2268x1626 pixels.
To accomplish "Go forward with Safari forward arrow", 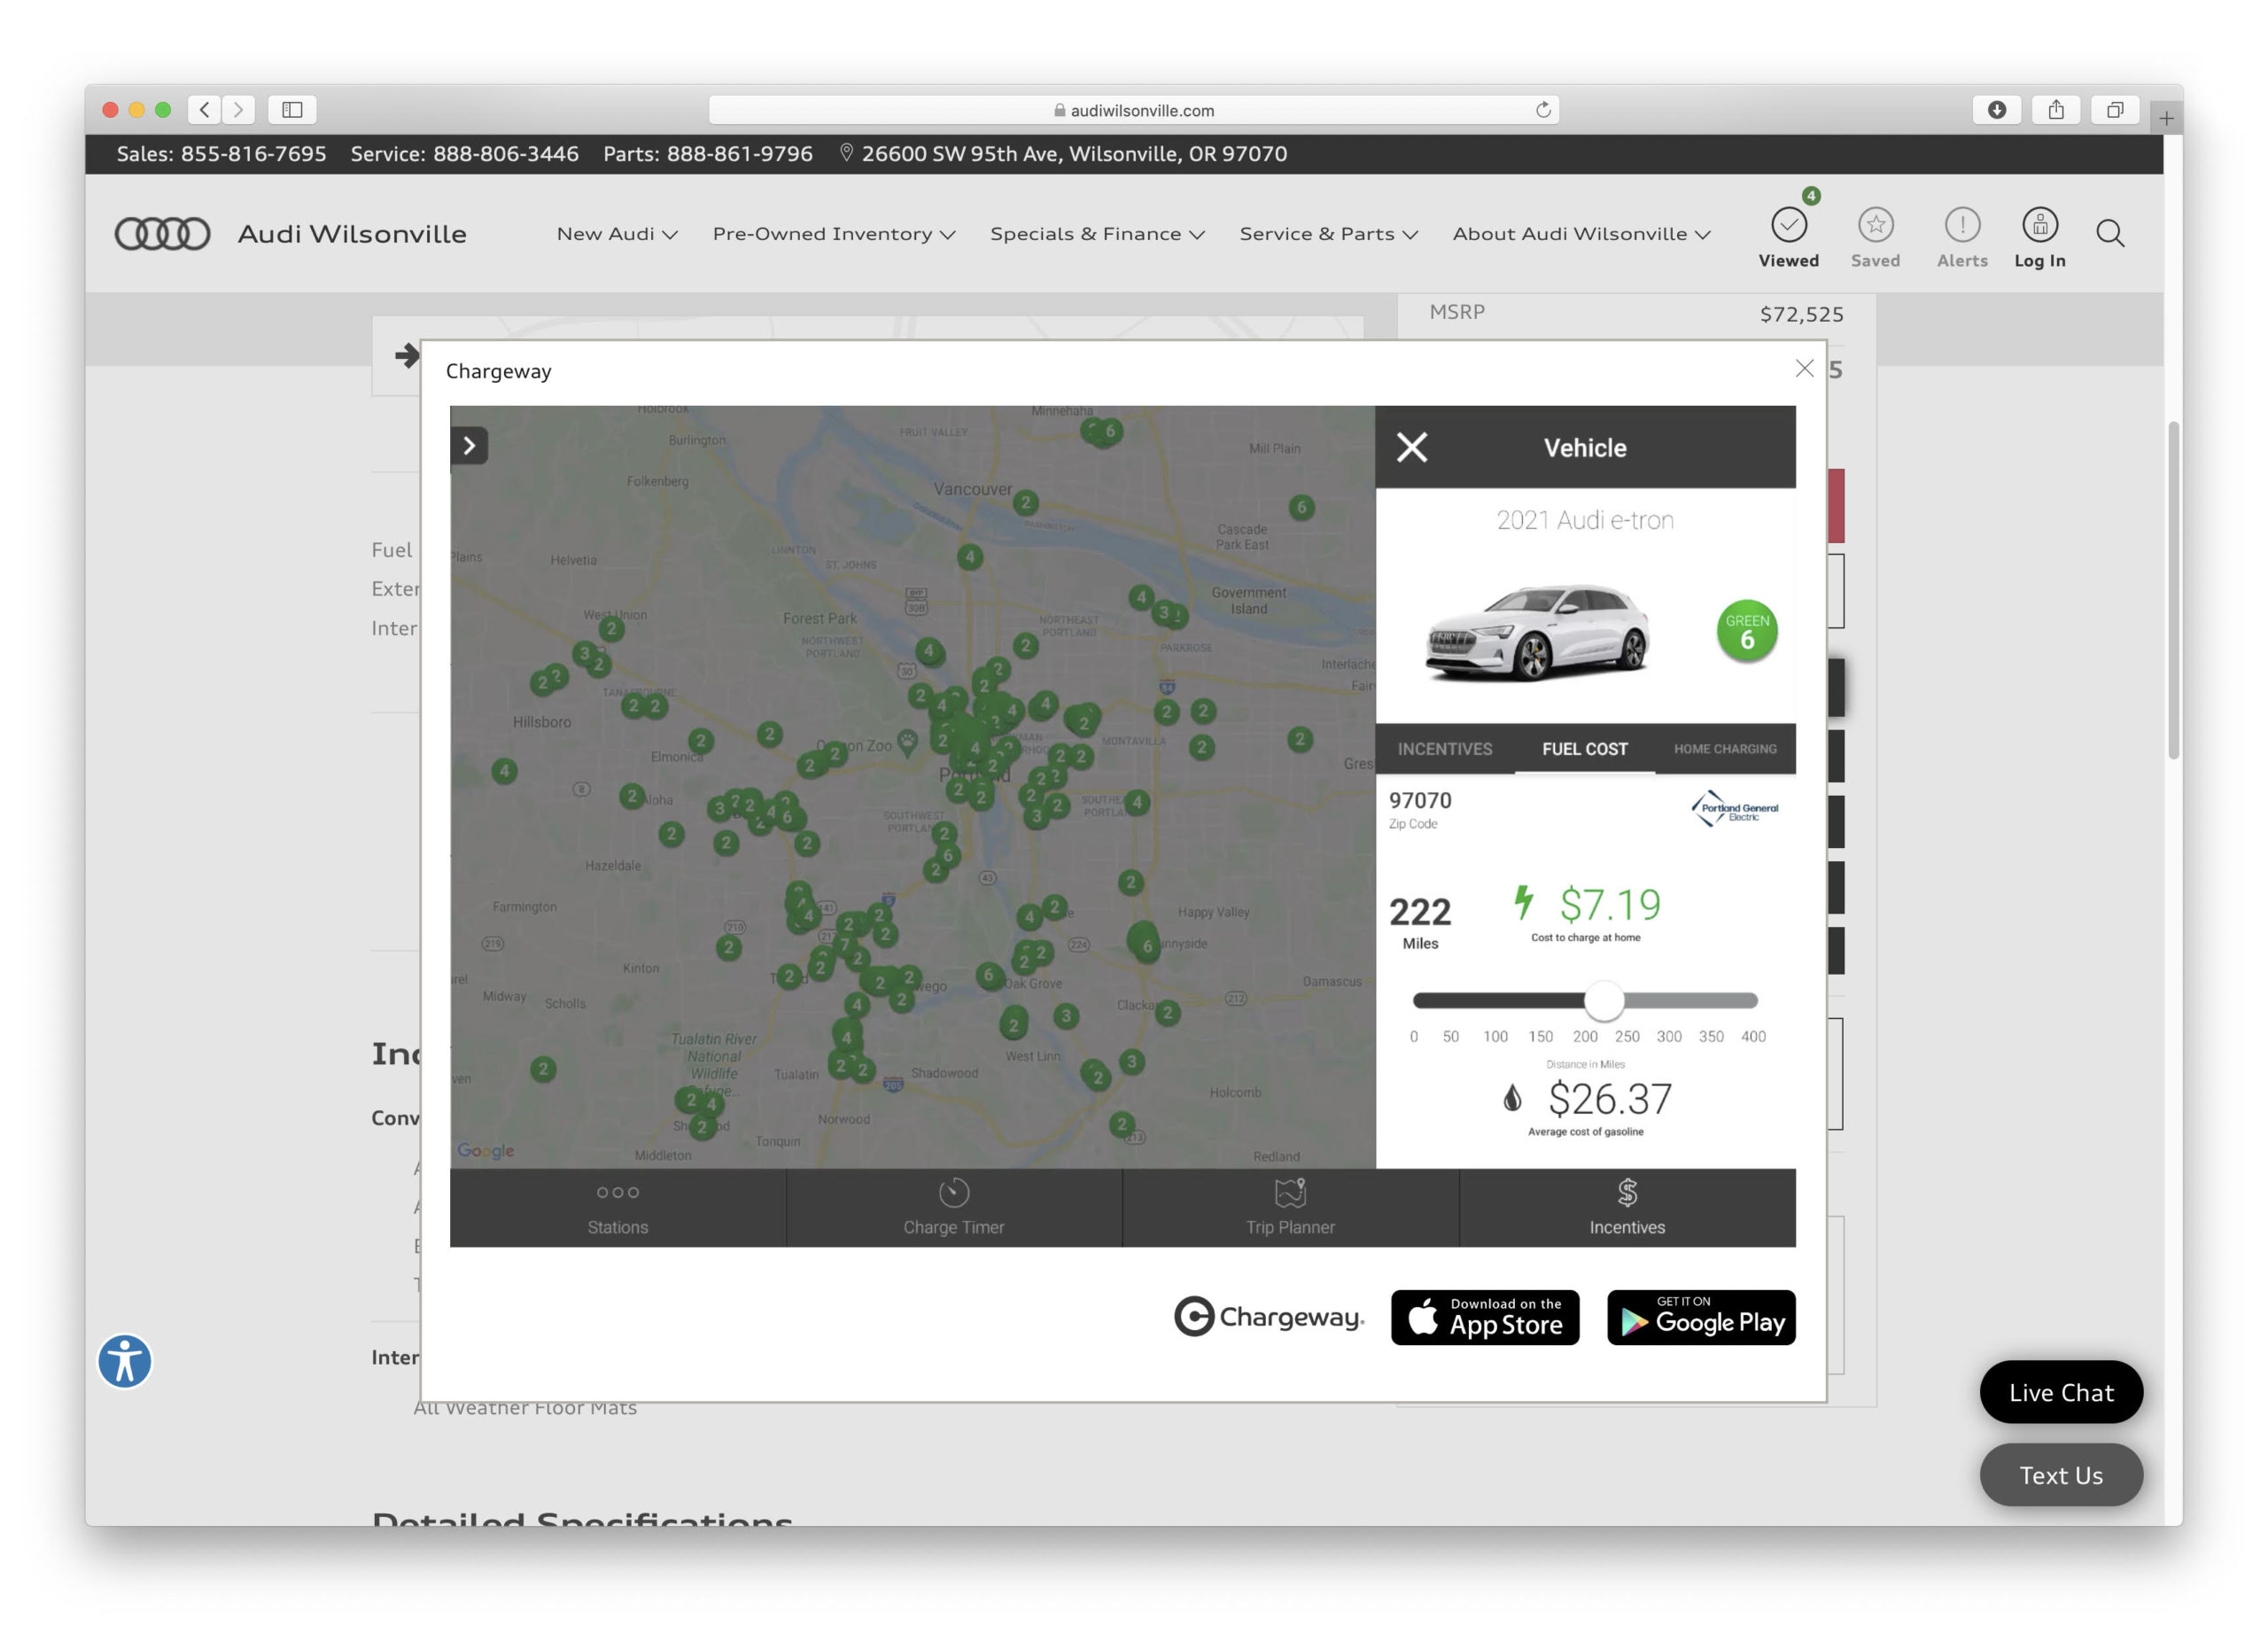I will (x=238, y=109).
